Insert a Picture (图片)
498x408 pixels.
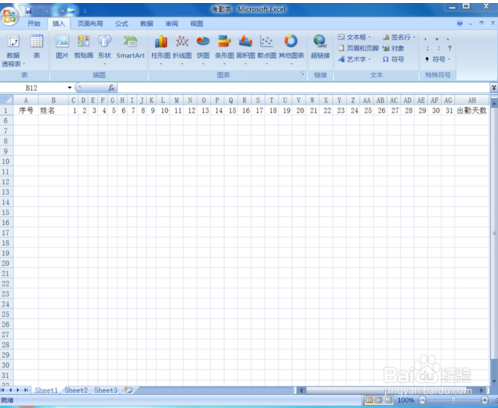(62, 46)
